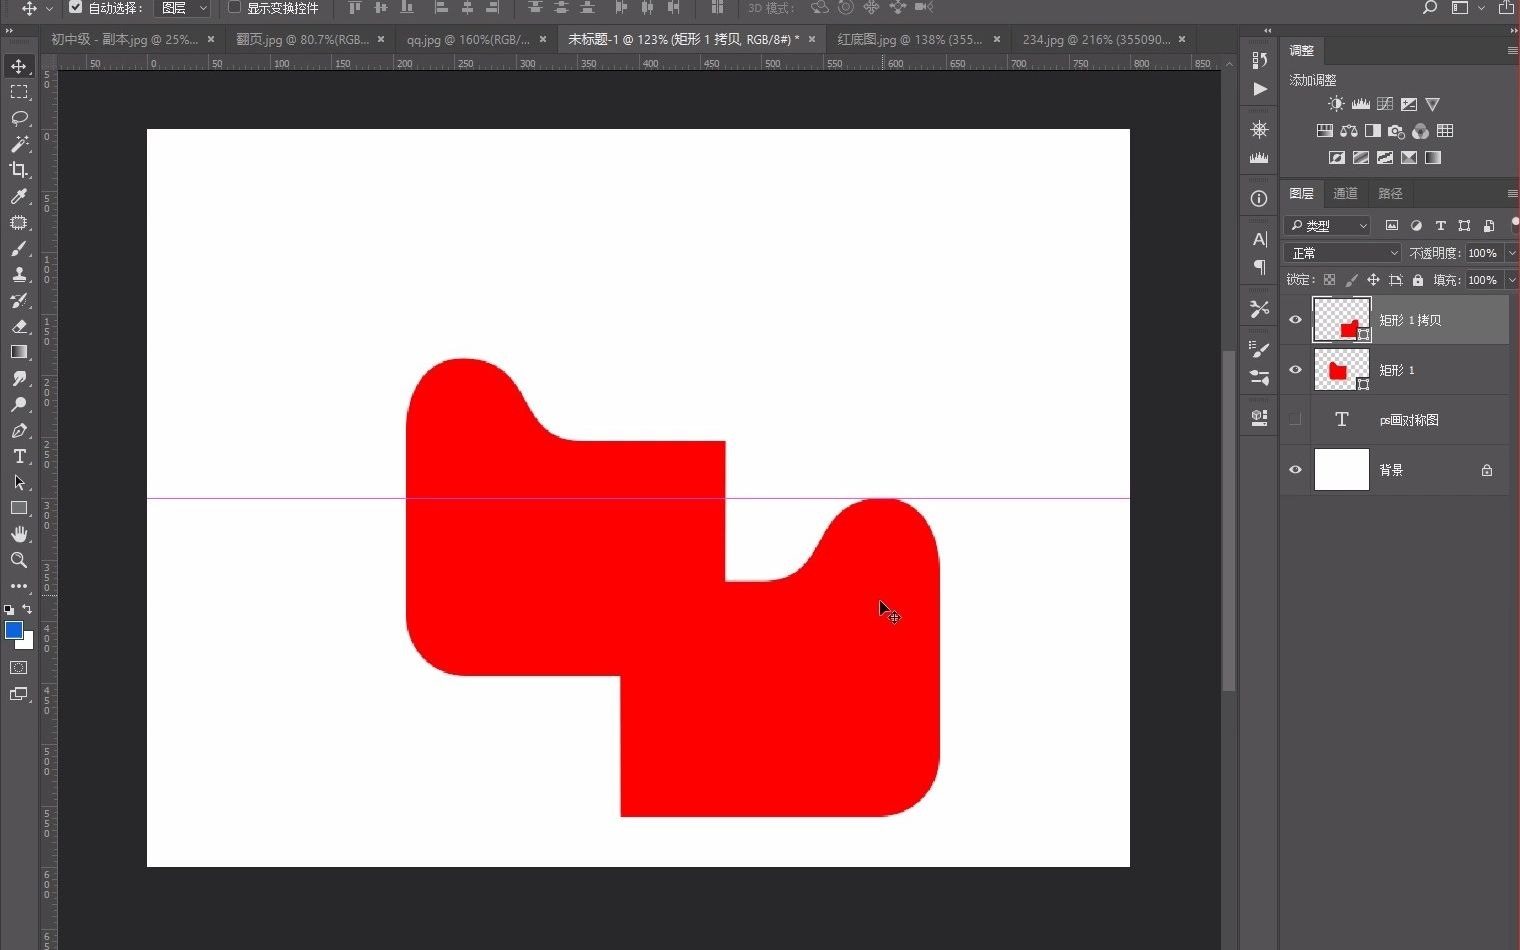Viewport: 1520px width, 950px height.
Task: Open the layer filter 类型 dropdown
Action: point(1328,226)
